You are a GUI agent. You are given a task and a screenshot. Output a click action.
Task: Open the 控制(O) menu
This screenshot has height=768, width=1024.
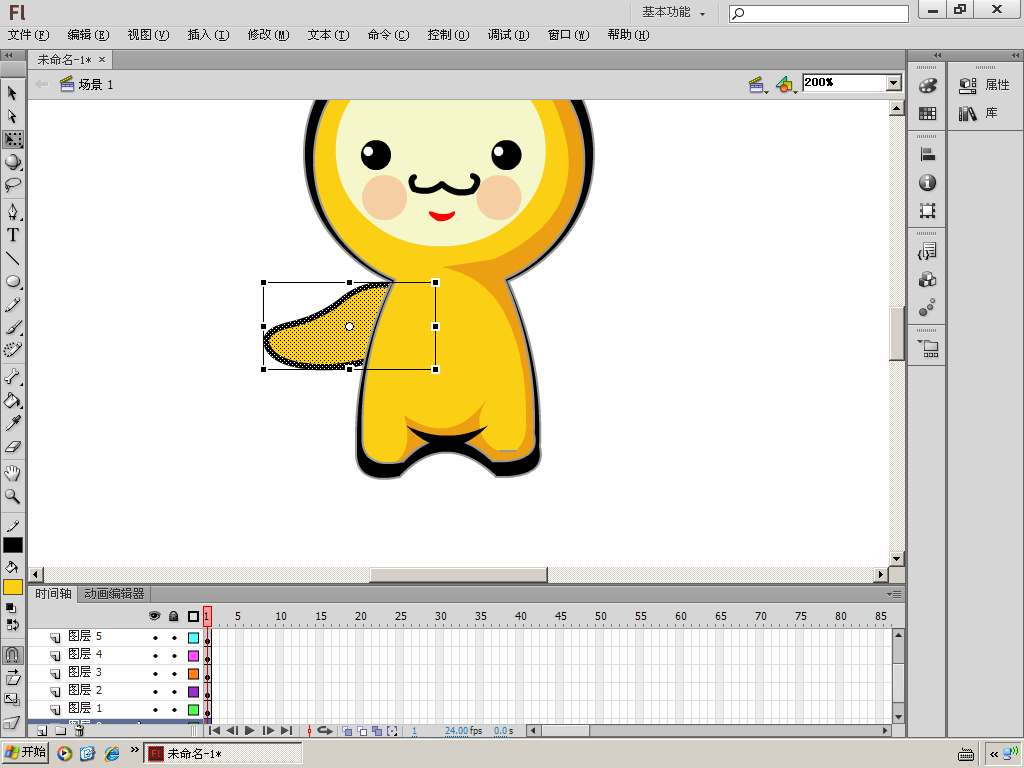[x=449, y=35]
